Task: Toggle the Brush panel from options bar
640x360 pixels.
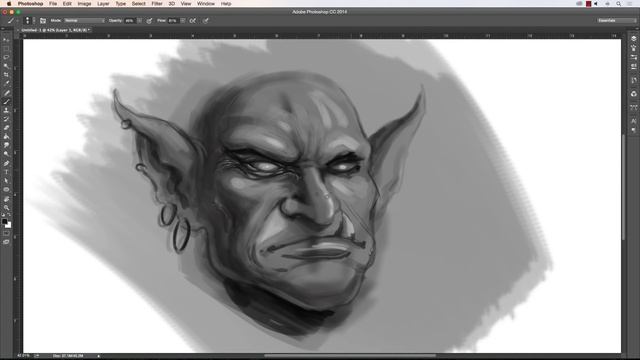Action: click(x=43, y=20)
